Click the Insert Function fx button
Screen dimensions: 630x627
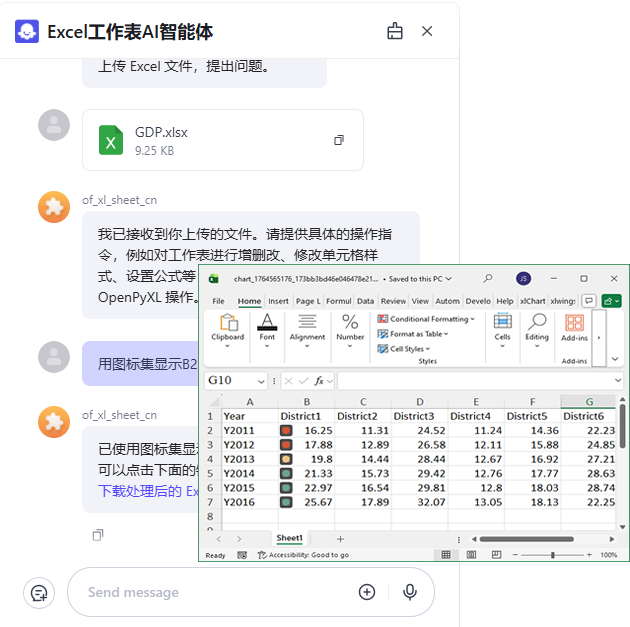pyautogui.click(x=319, y=380)
